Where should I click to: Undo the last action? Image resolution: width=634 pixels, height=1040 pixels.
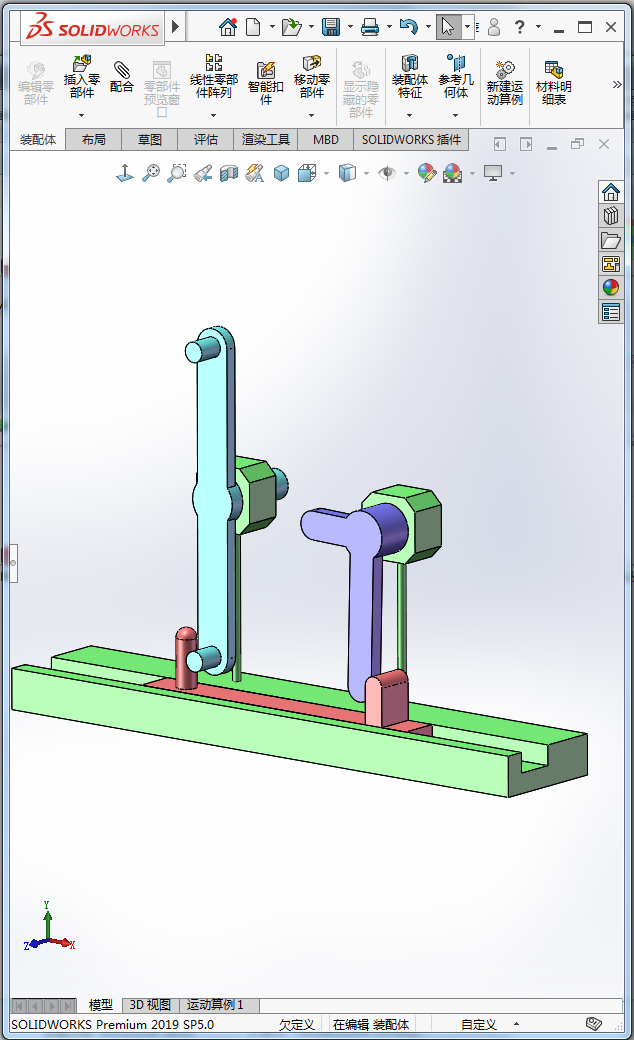(409, 27)
